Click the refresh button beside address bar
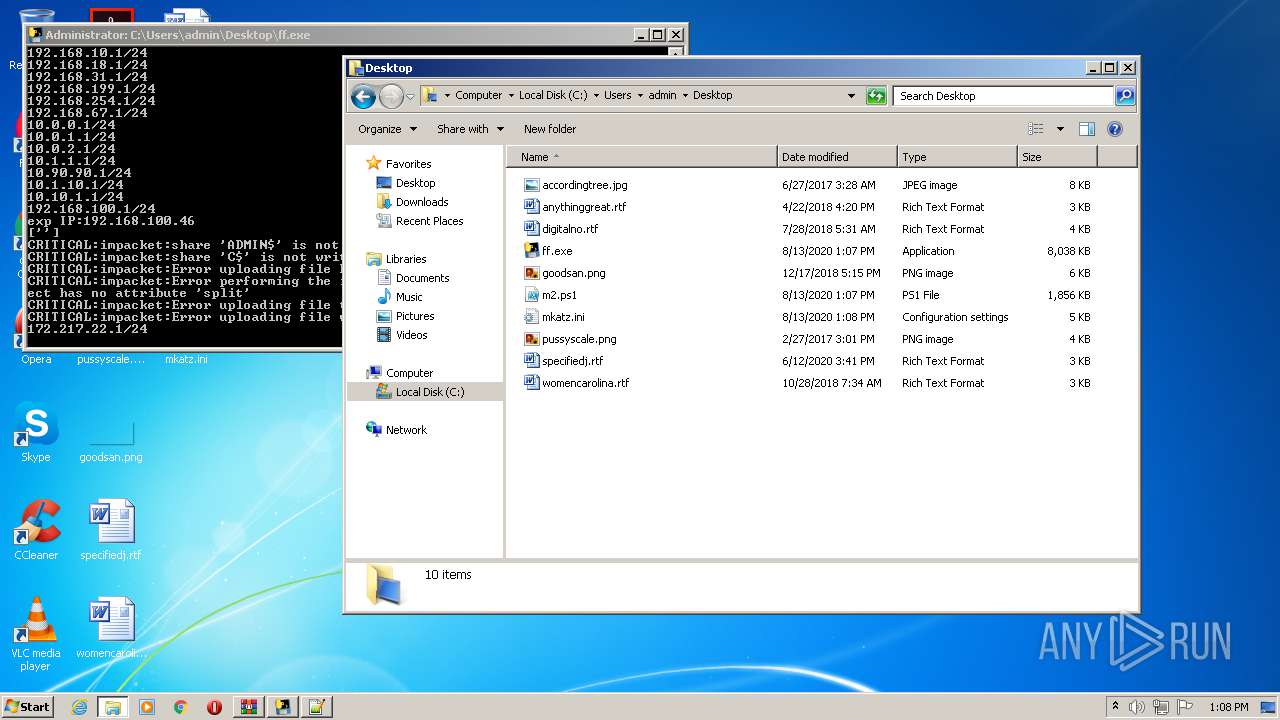The height and width of the screenshot is (720, 1280). coord(876,96)
